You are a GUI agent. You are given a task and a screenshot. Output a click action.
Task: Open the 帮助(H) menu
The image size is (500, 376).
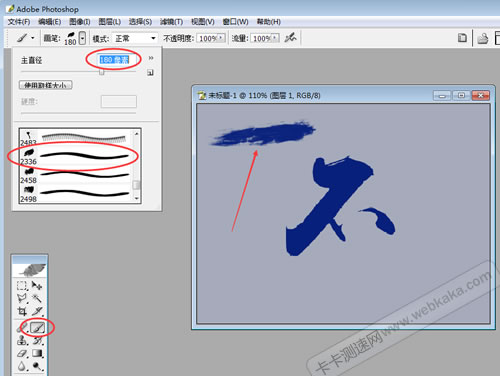[269, 22]
